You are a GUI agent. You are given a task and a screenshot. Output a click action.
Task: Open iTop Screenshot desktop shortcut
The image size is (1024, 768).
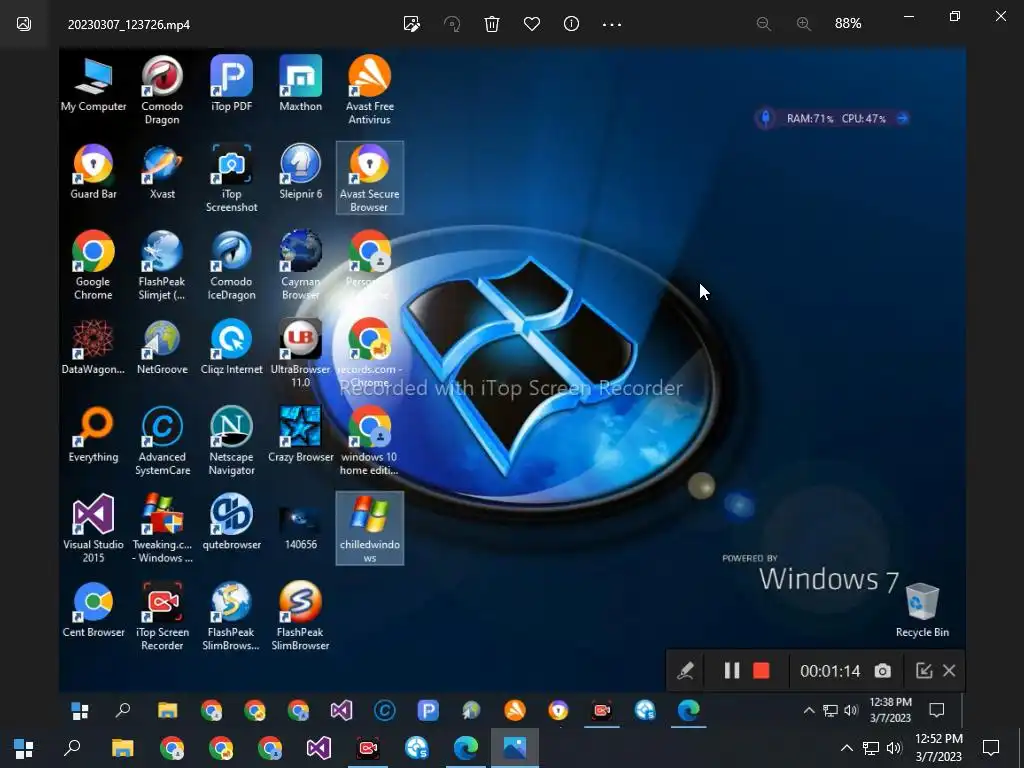tap(231, 178)
